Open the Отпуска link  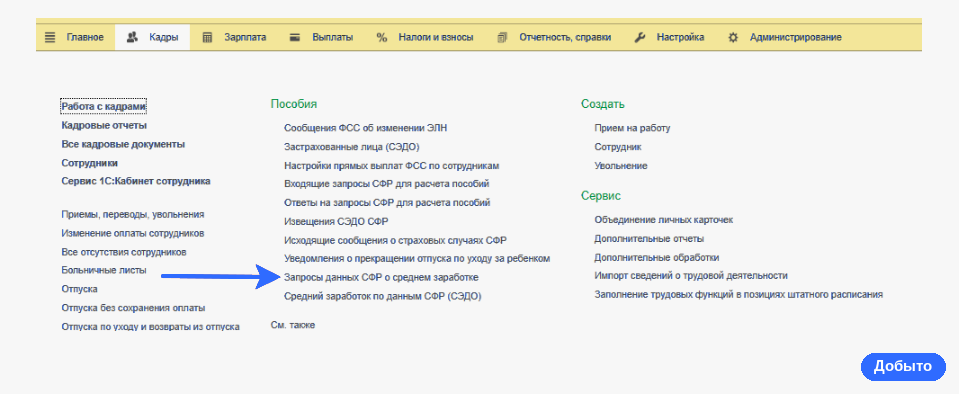click(x=80, y=289)
